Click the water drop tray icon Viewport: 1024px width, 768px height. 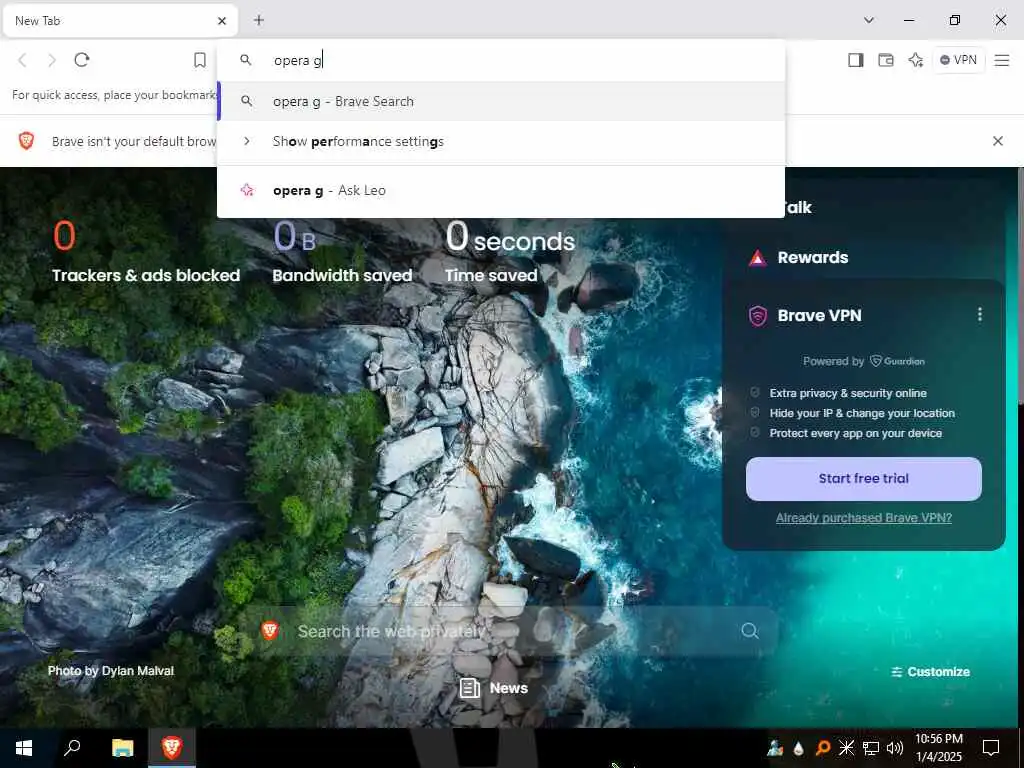tap(798, 748)
